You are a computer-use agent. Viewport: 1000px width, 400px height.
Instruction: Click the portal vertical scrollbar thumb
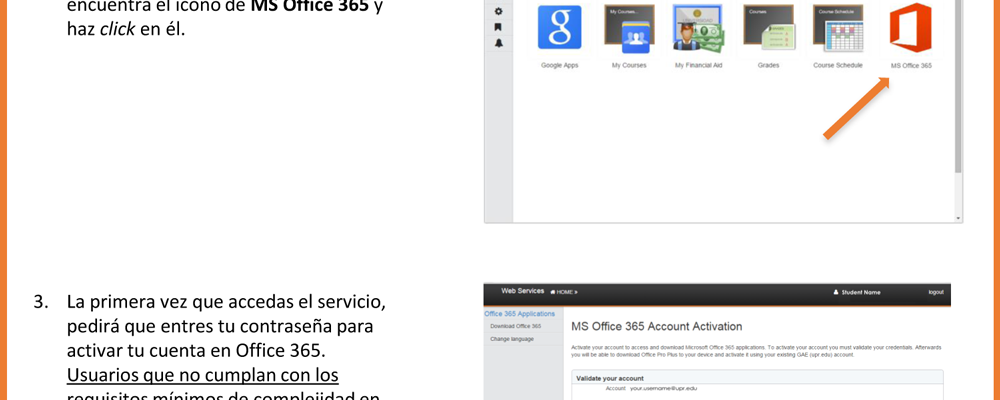point(958,86)
